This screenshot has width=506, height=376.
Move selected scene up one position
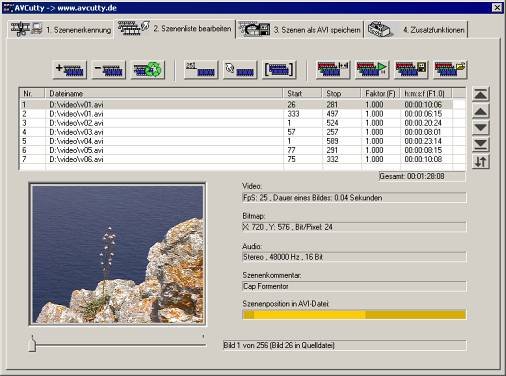pos(480,111)
